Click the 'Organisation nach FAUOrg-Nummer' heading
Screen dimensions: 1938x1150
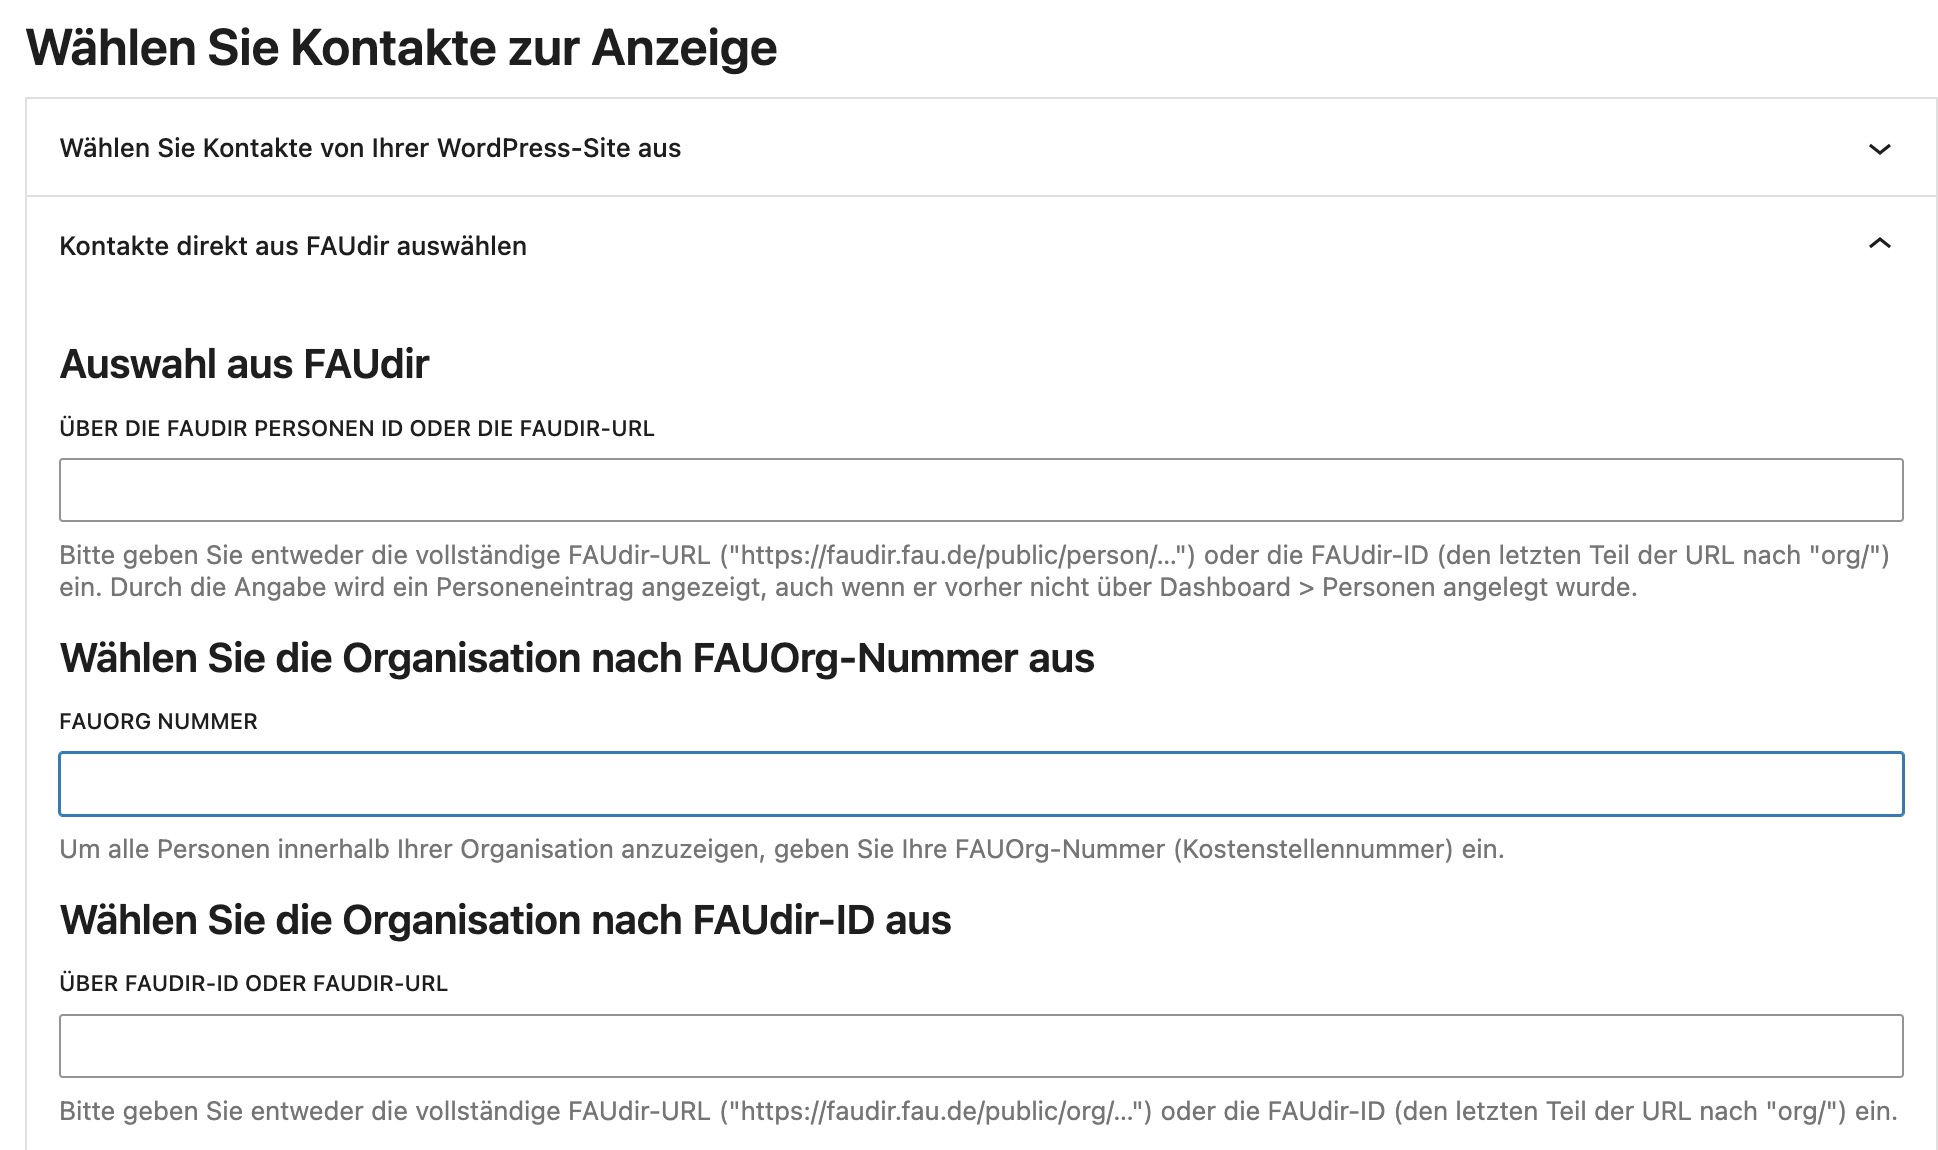click(577, 659)
